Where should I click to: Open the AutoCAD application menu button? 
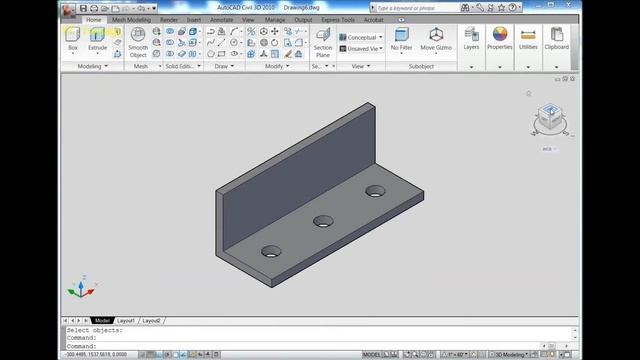(68, 10)
